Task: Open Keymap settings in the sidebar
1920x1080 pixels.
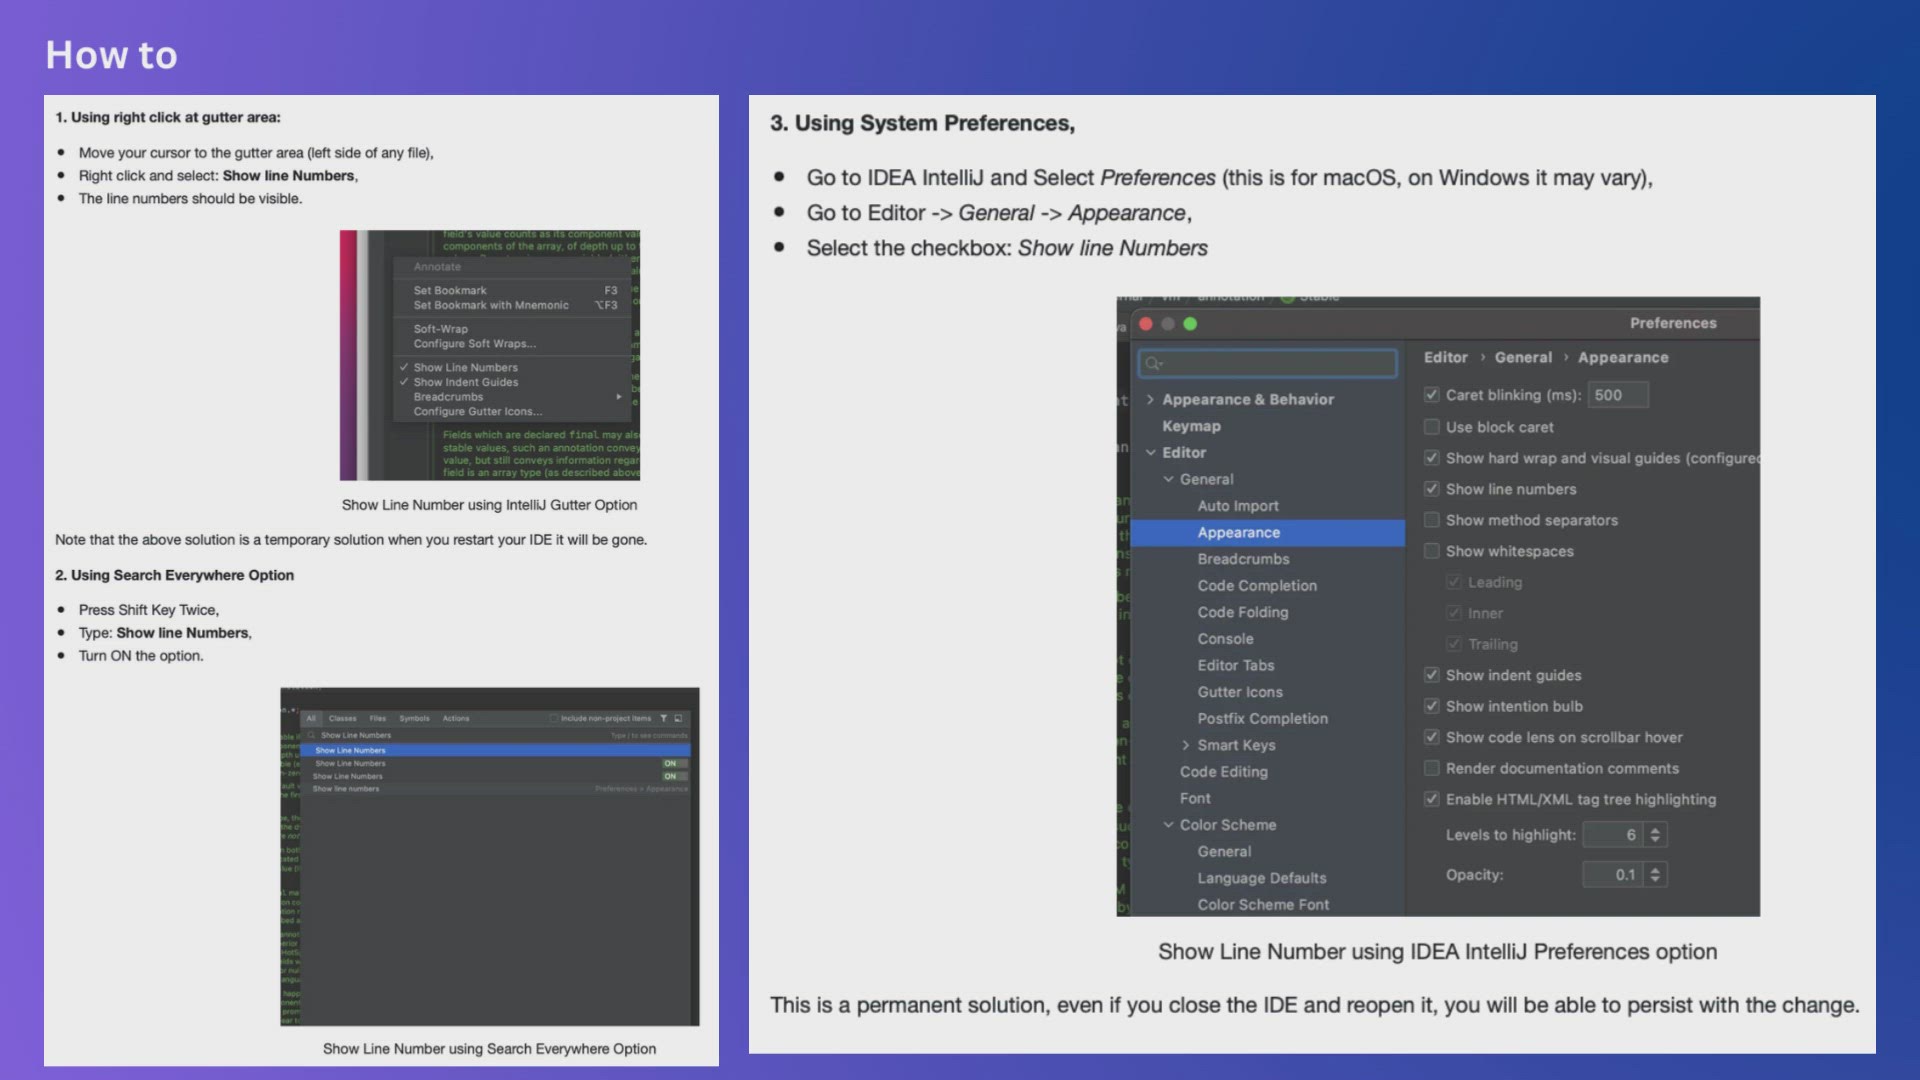Action: coord(1191,426)
